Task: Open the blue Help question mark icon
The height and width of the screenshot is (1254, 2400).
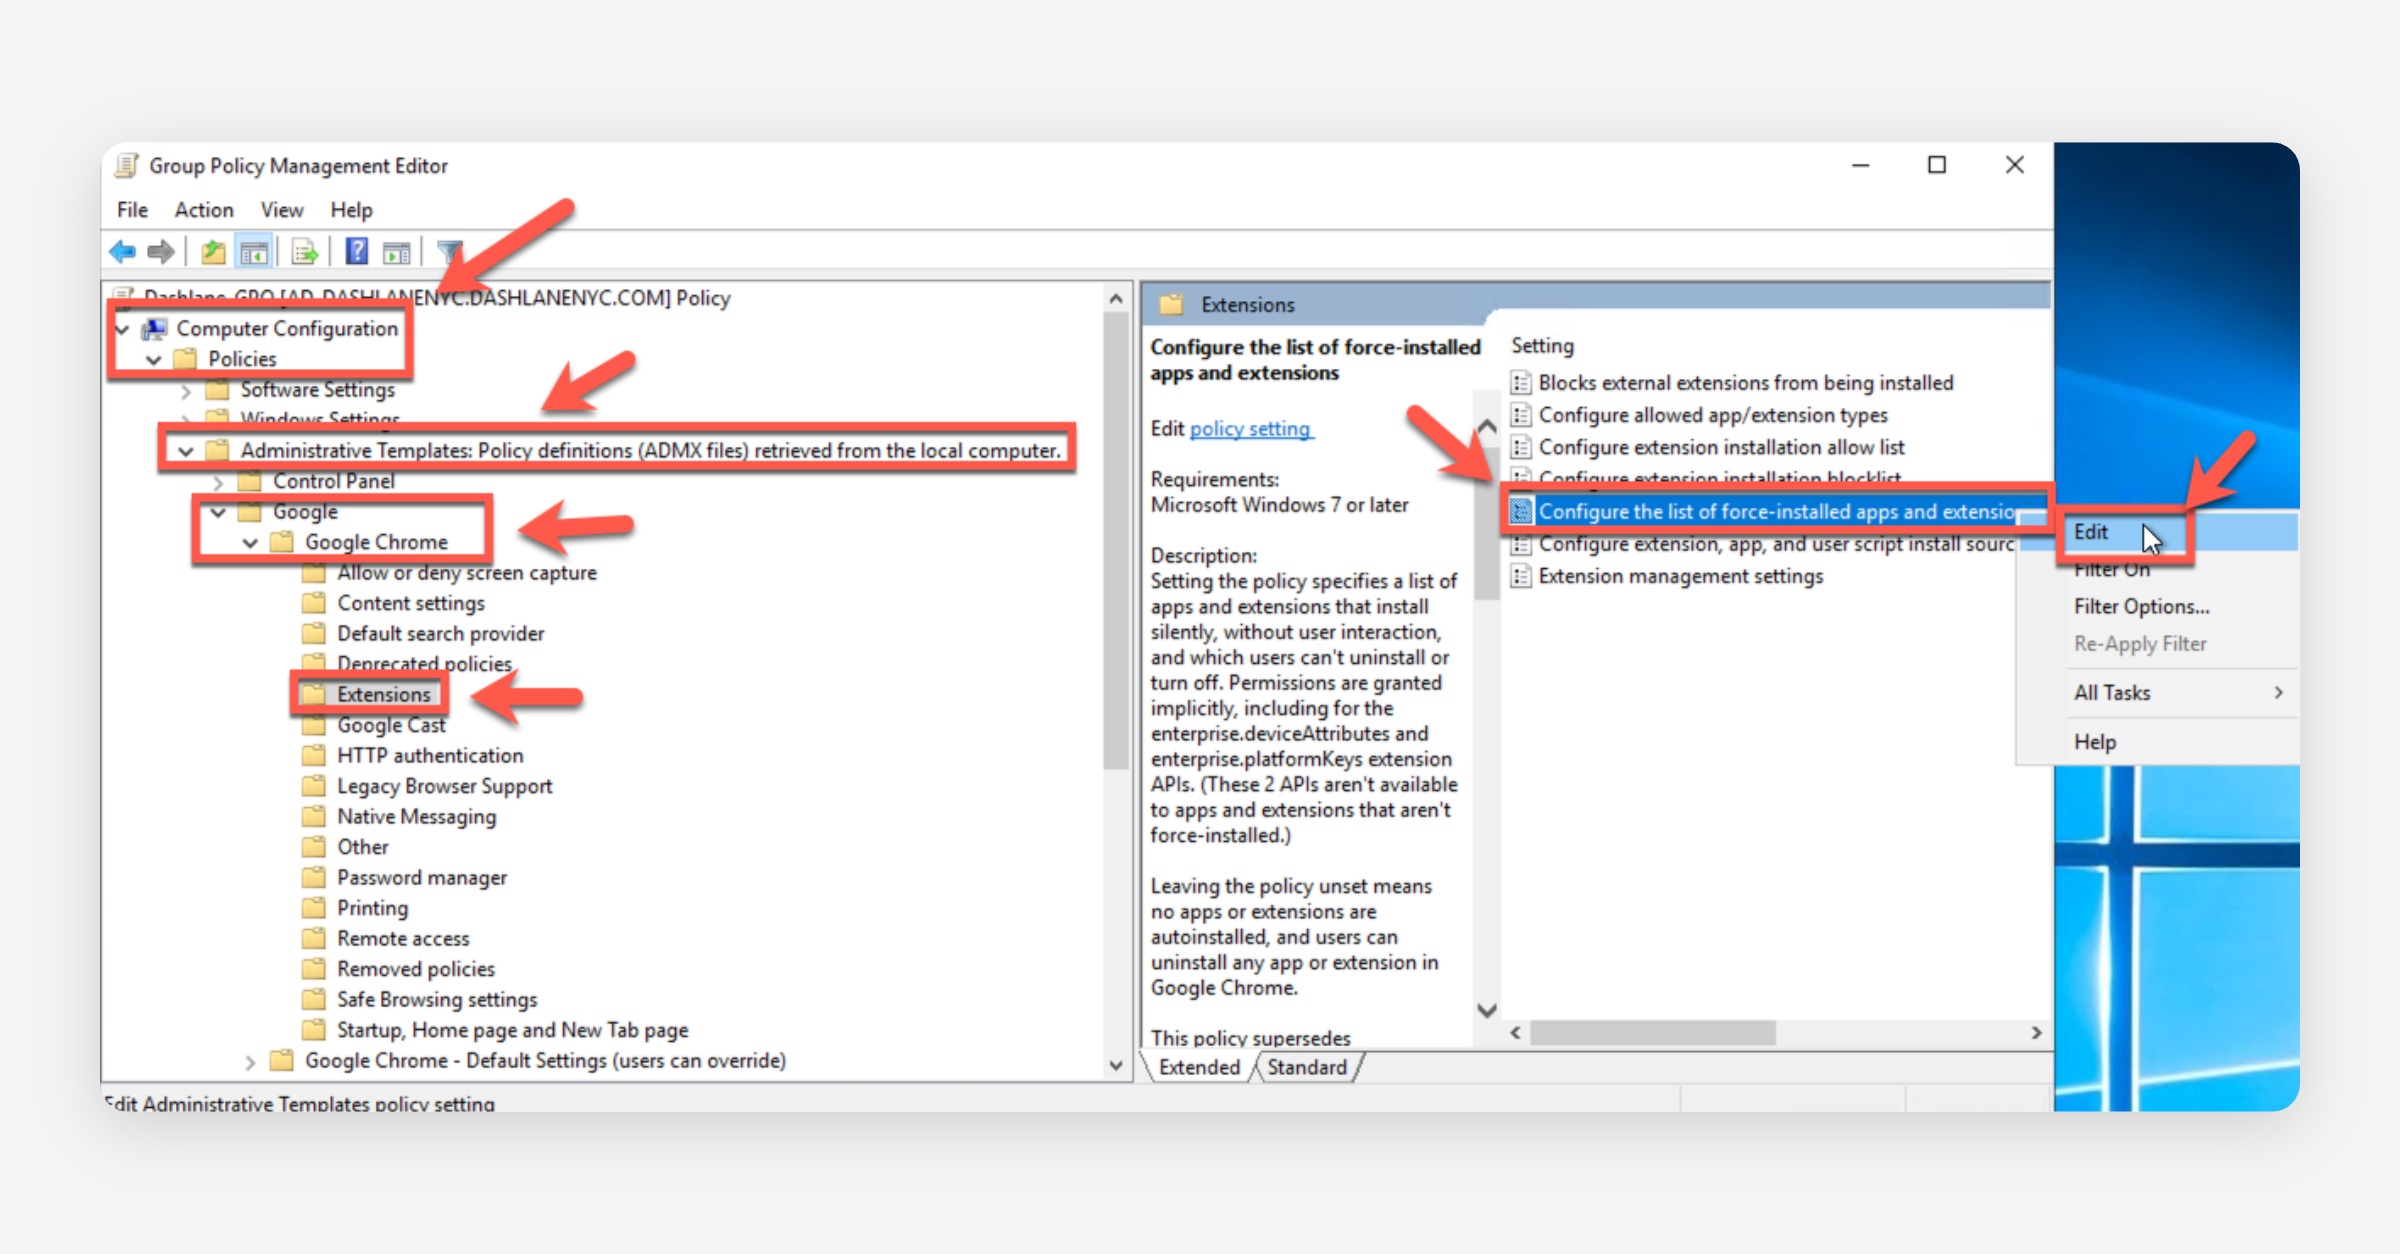Action: point(356,252)
